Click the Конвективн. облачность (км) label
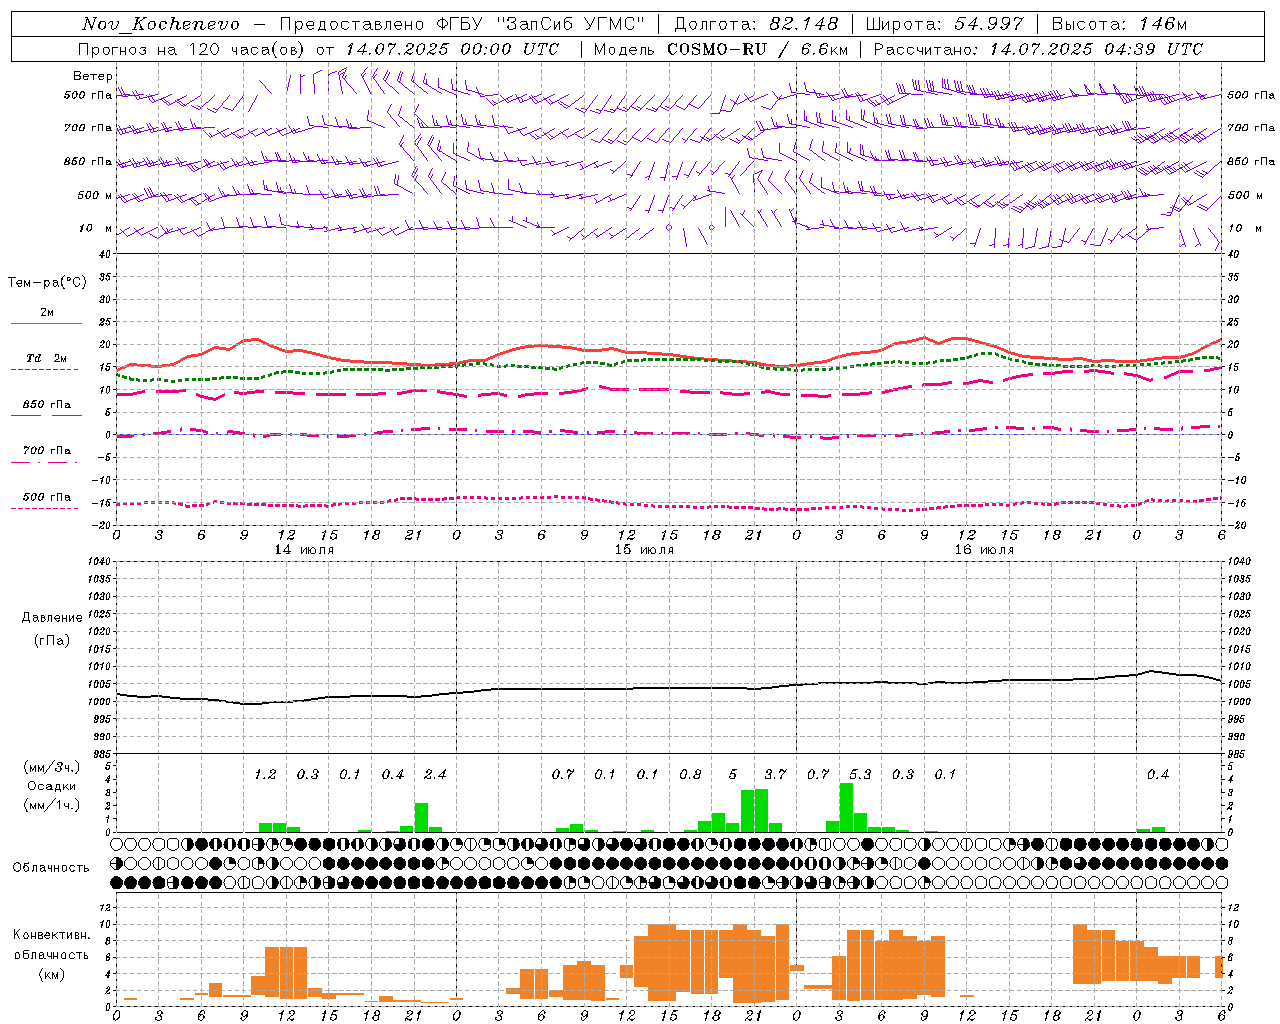1280x1024 pixels. click(52, 954)
